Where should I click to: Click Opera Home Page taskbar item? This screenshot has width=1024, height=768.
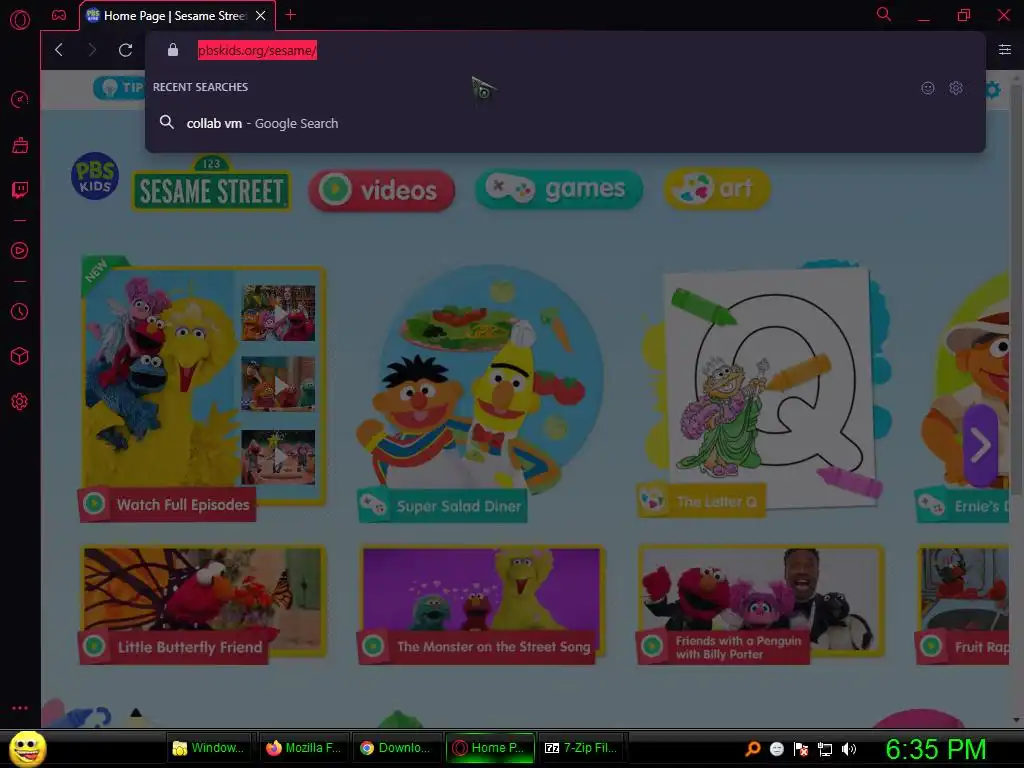[x=490, y=748]
